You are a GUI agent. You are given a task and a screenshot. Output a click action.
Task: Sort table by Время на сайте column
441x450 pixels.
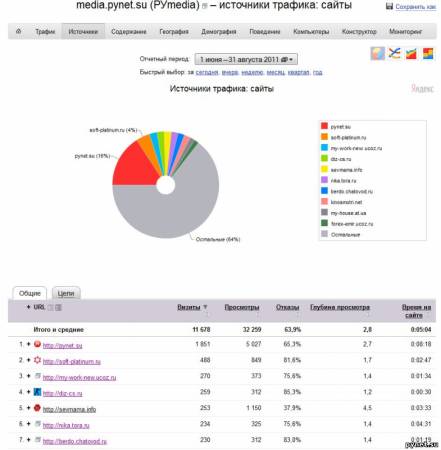pos(416,311)
